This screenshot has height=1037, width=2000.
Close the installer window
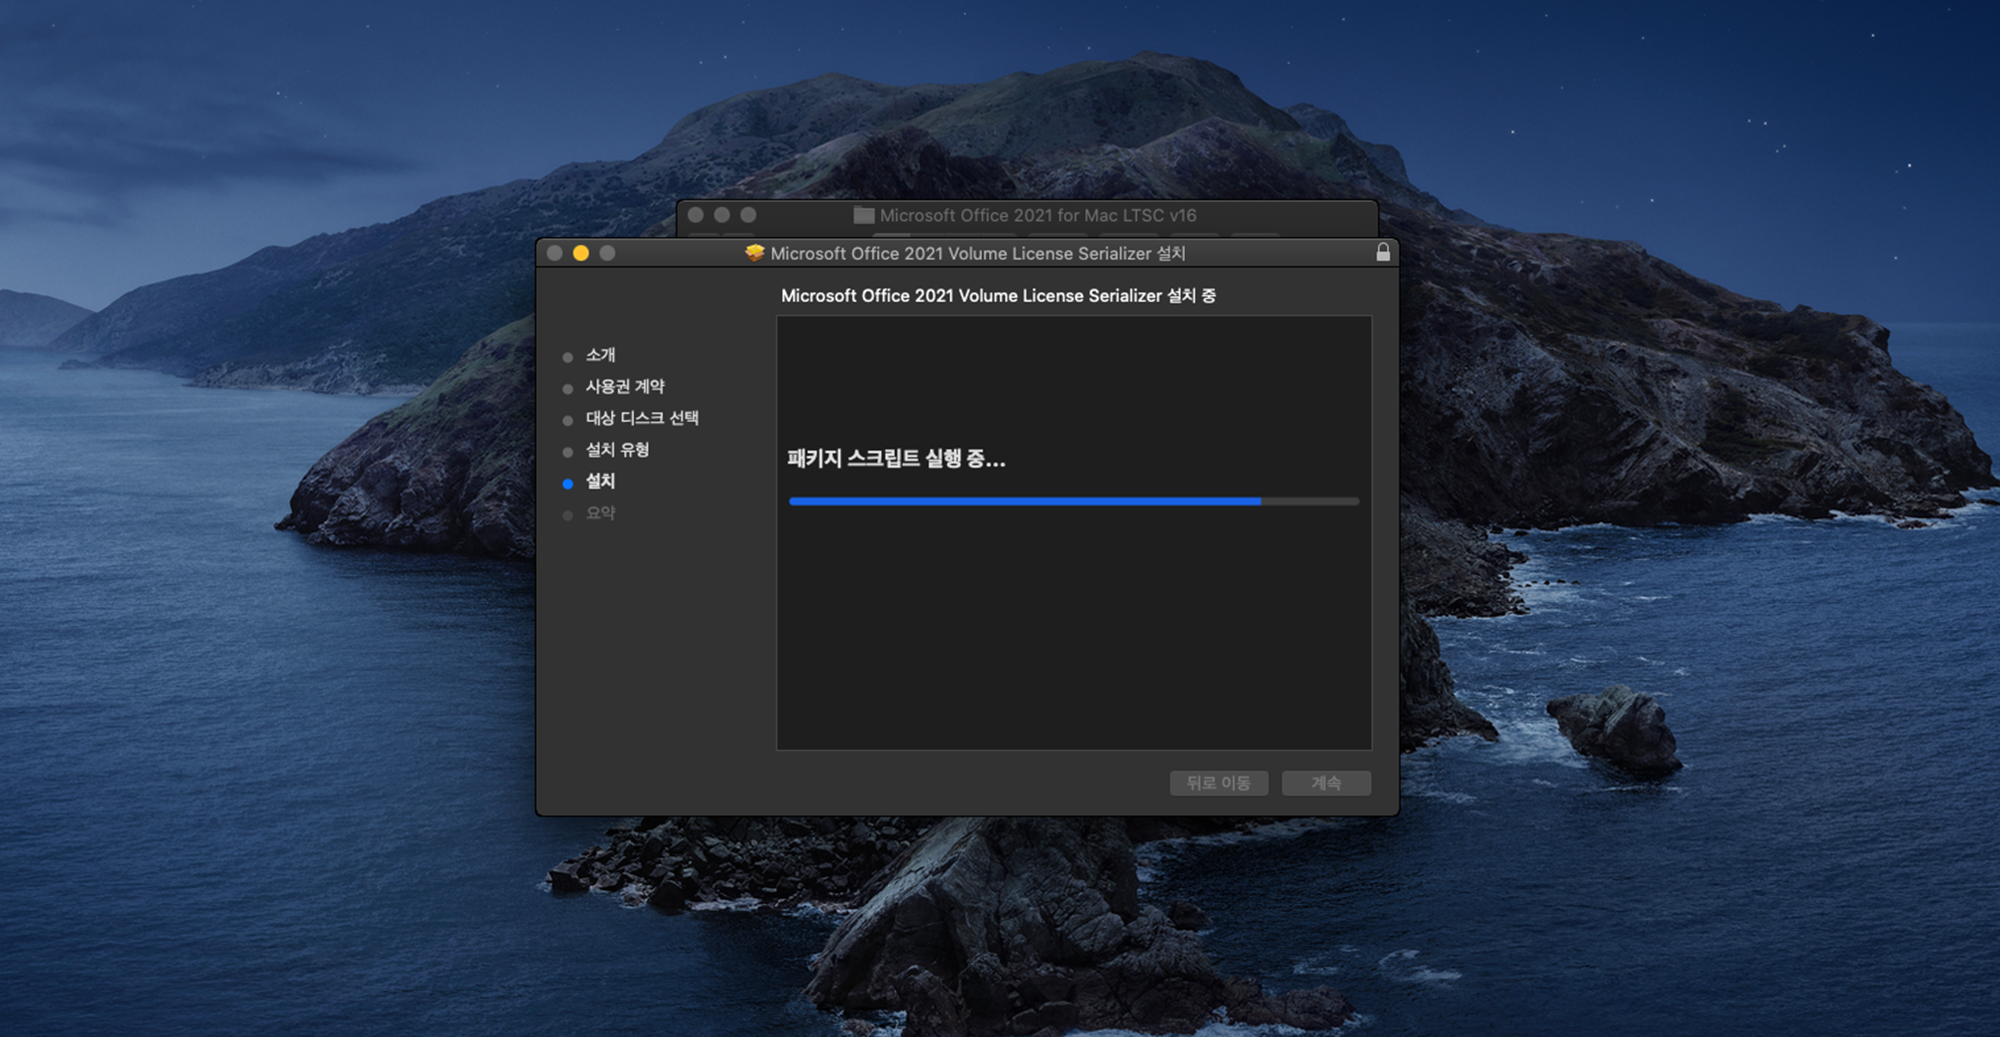555,253
